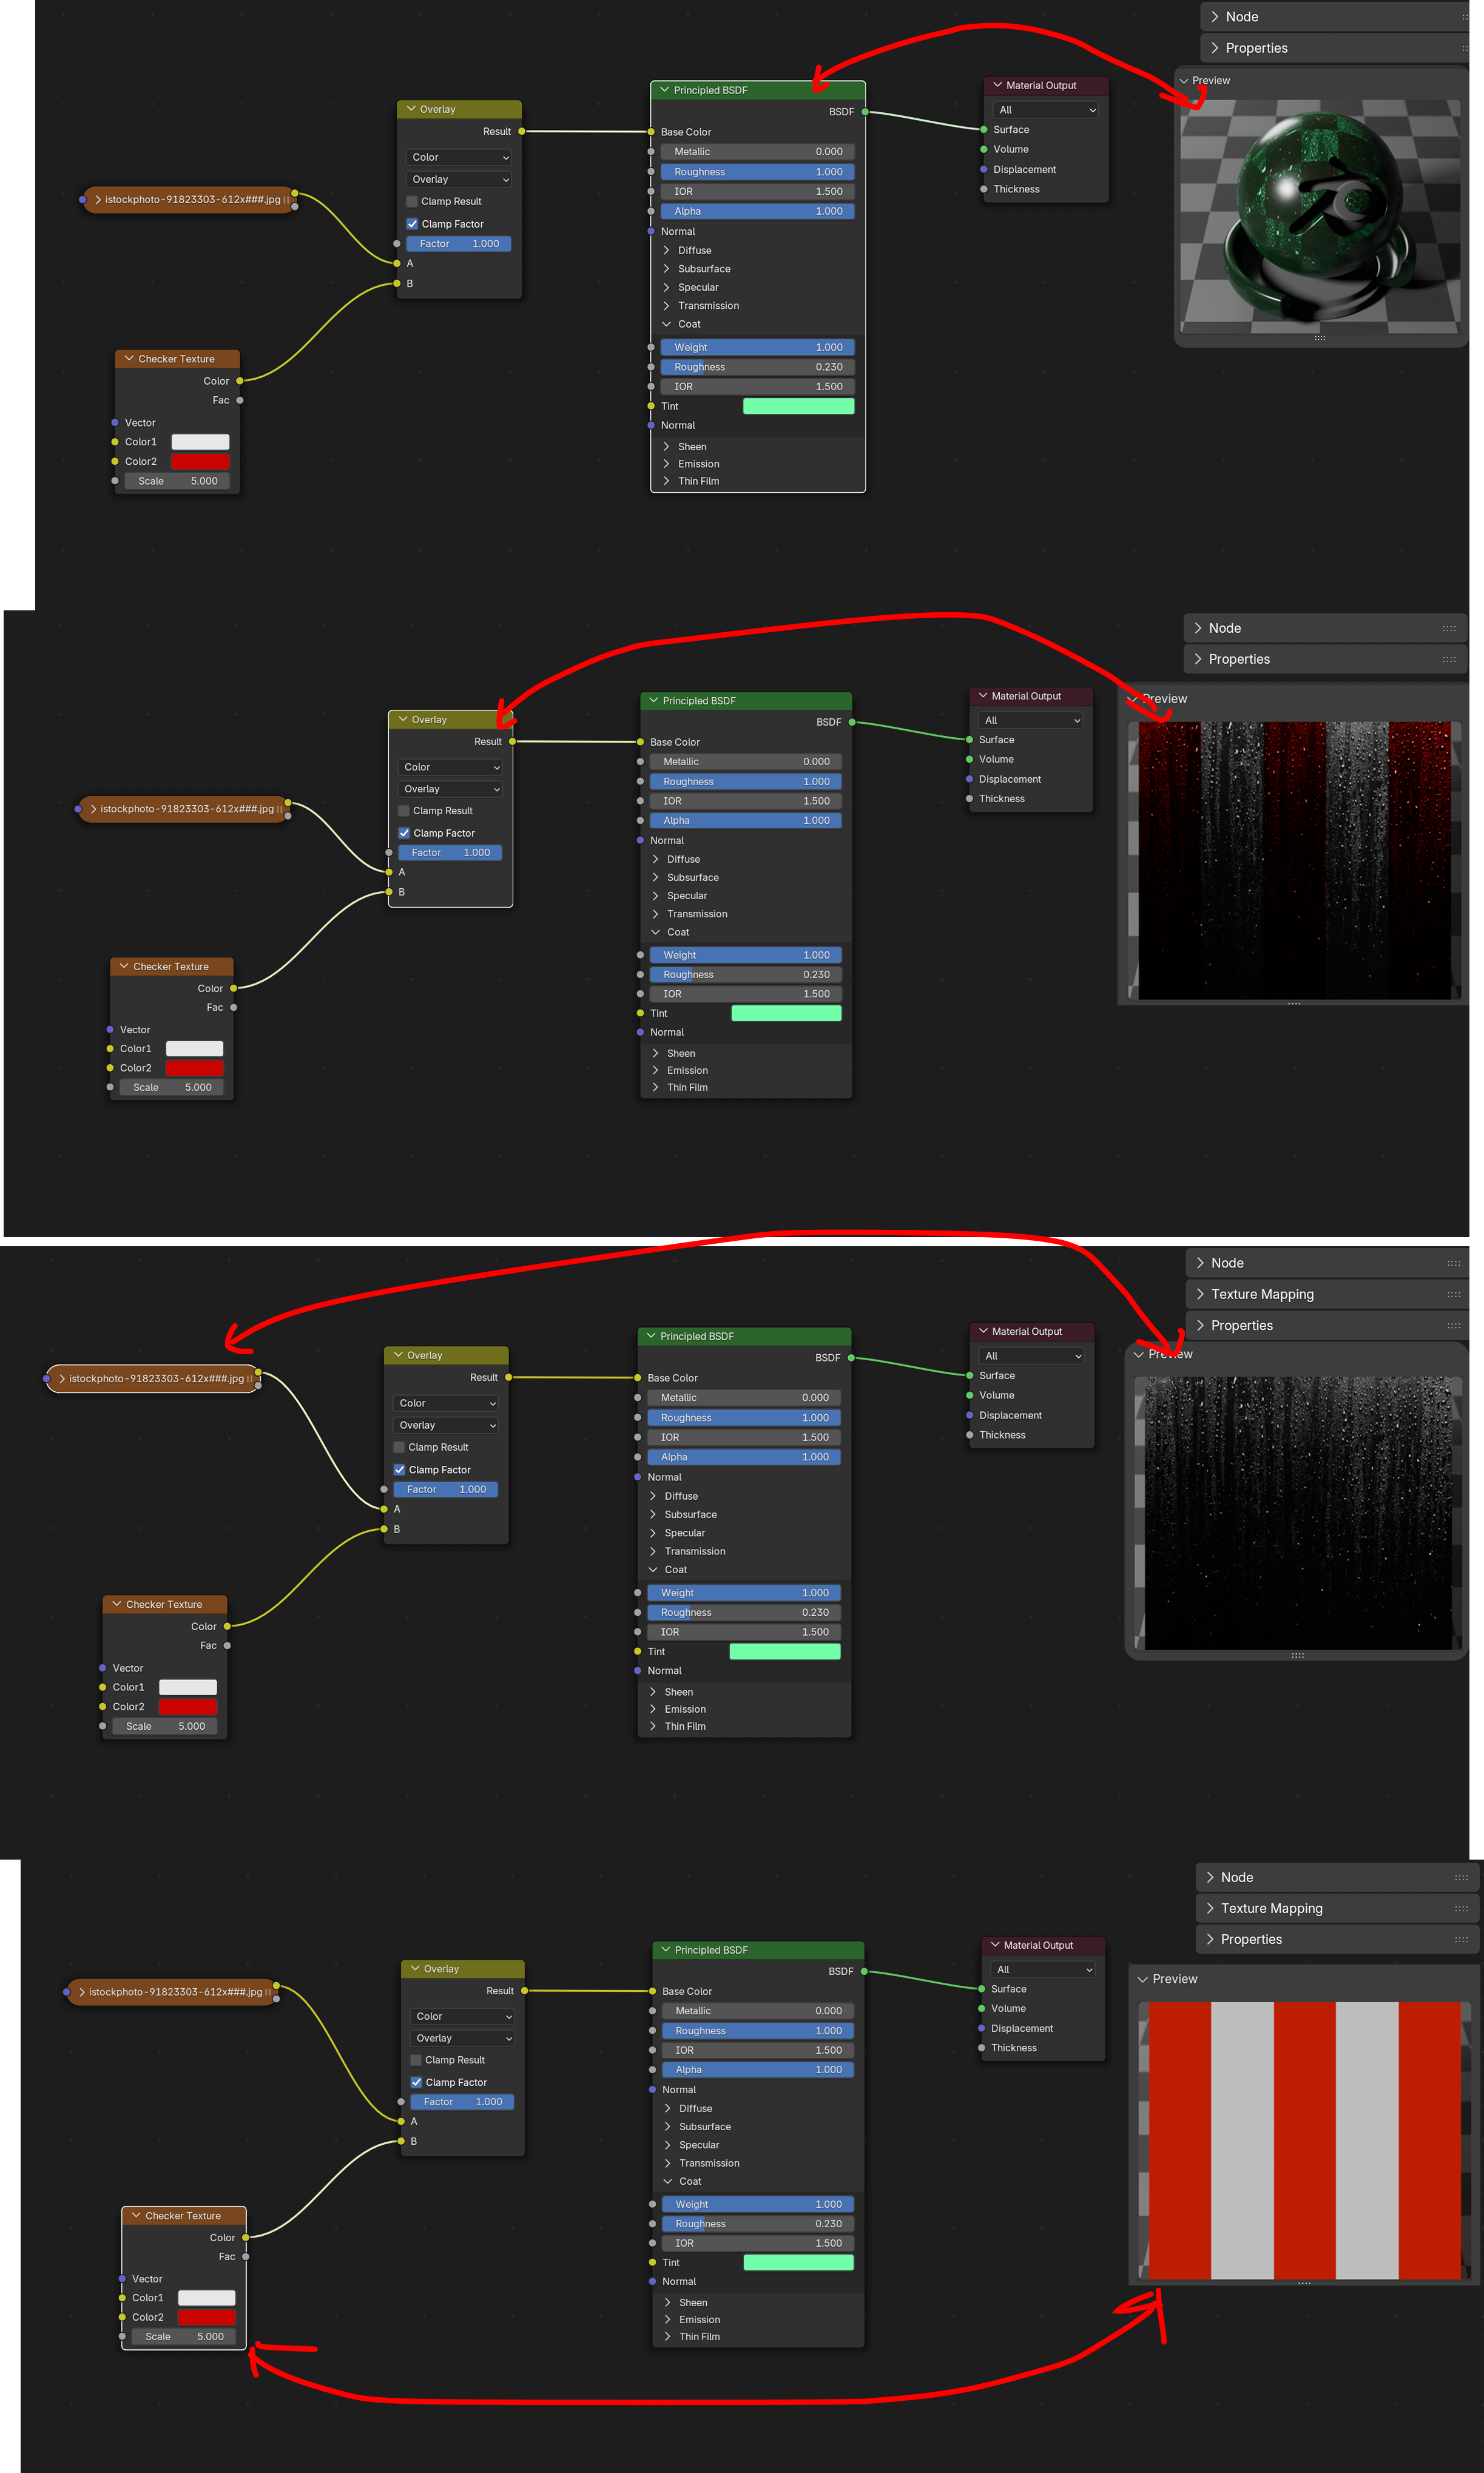Collapse Checker Texture node in red-rain-preview screenshot
This screenshot has height=2473, width=1484.
pyautogui.click(x=124, y=966)
